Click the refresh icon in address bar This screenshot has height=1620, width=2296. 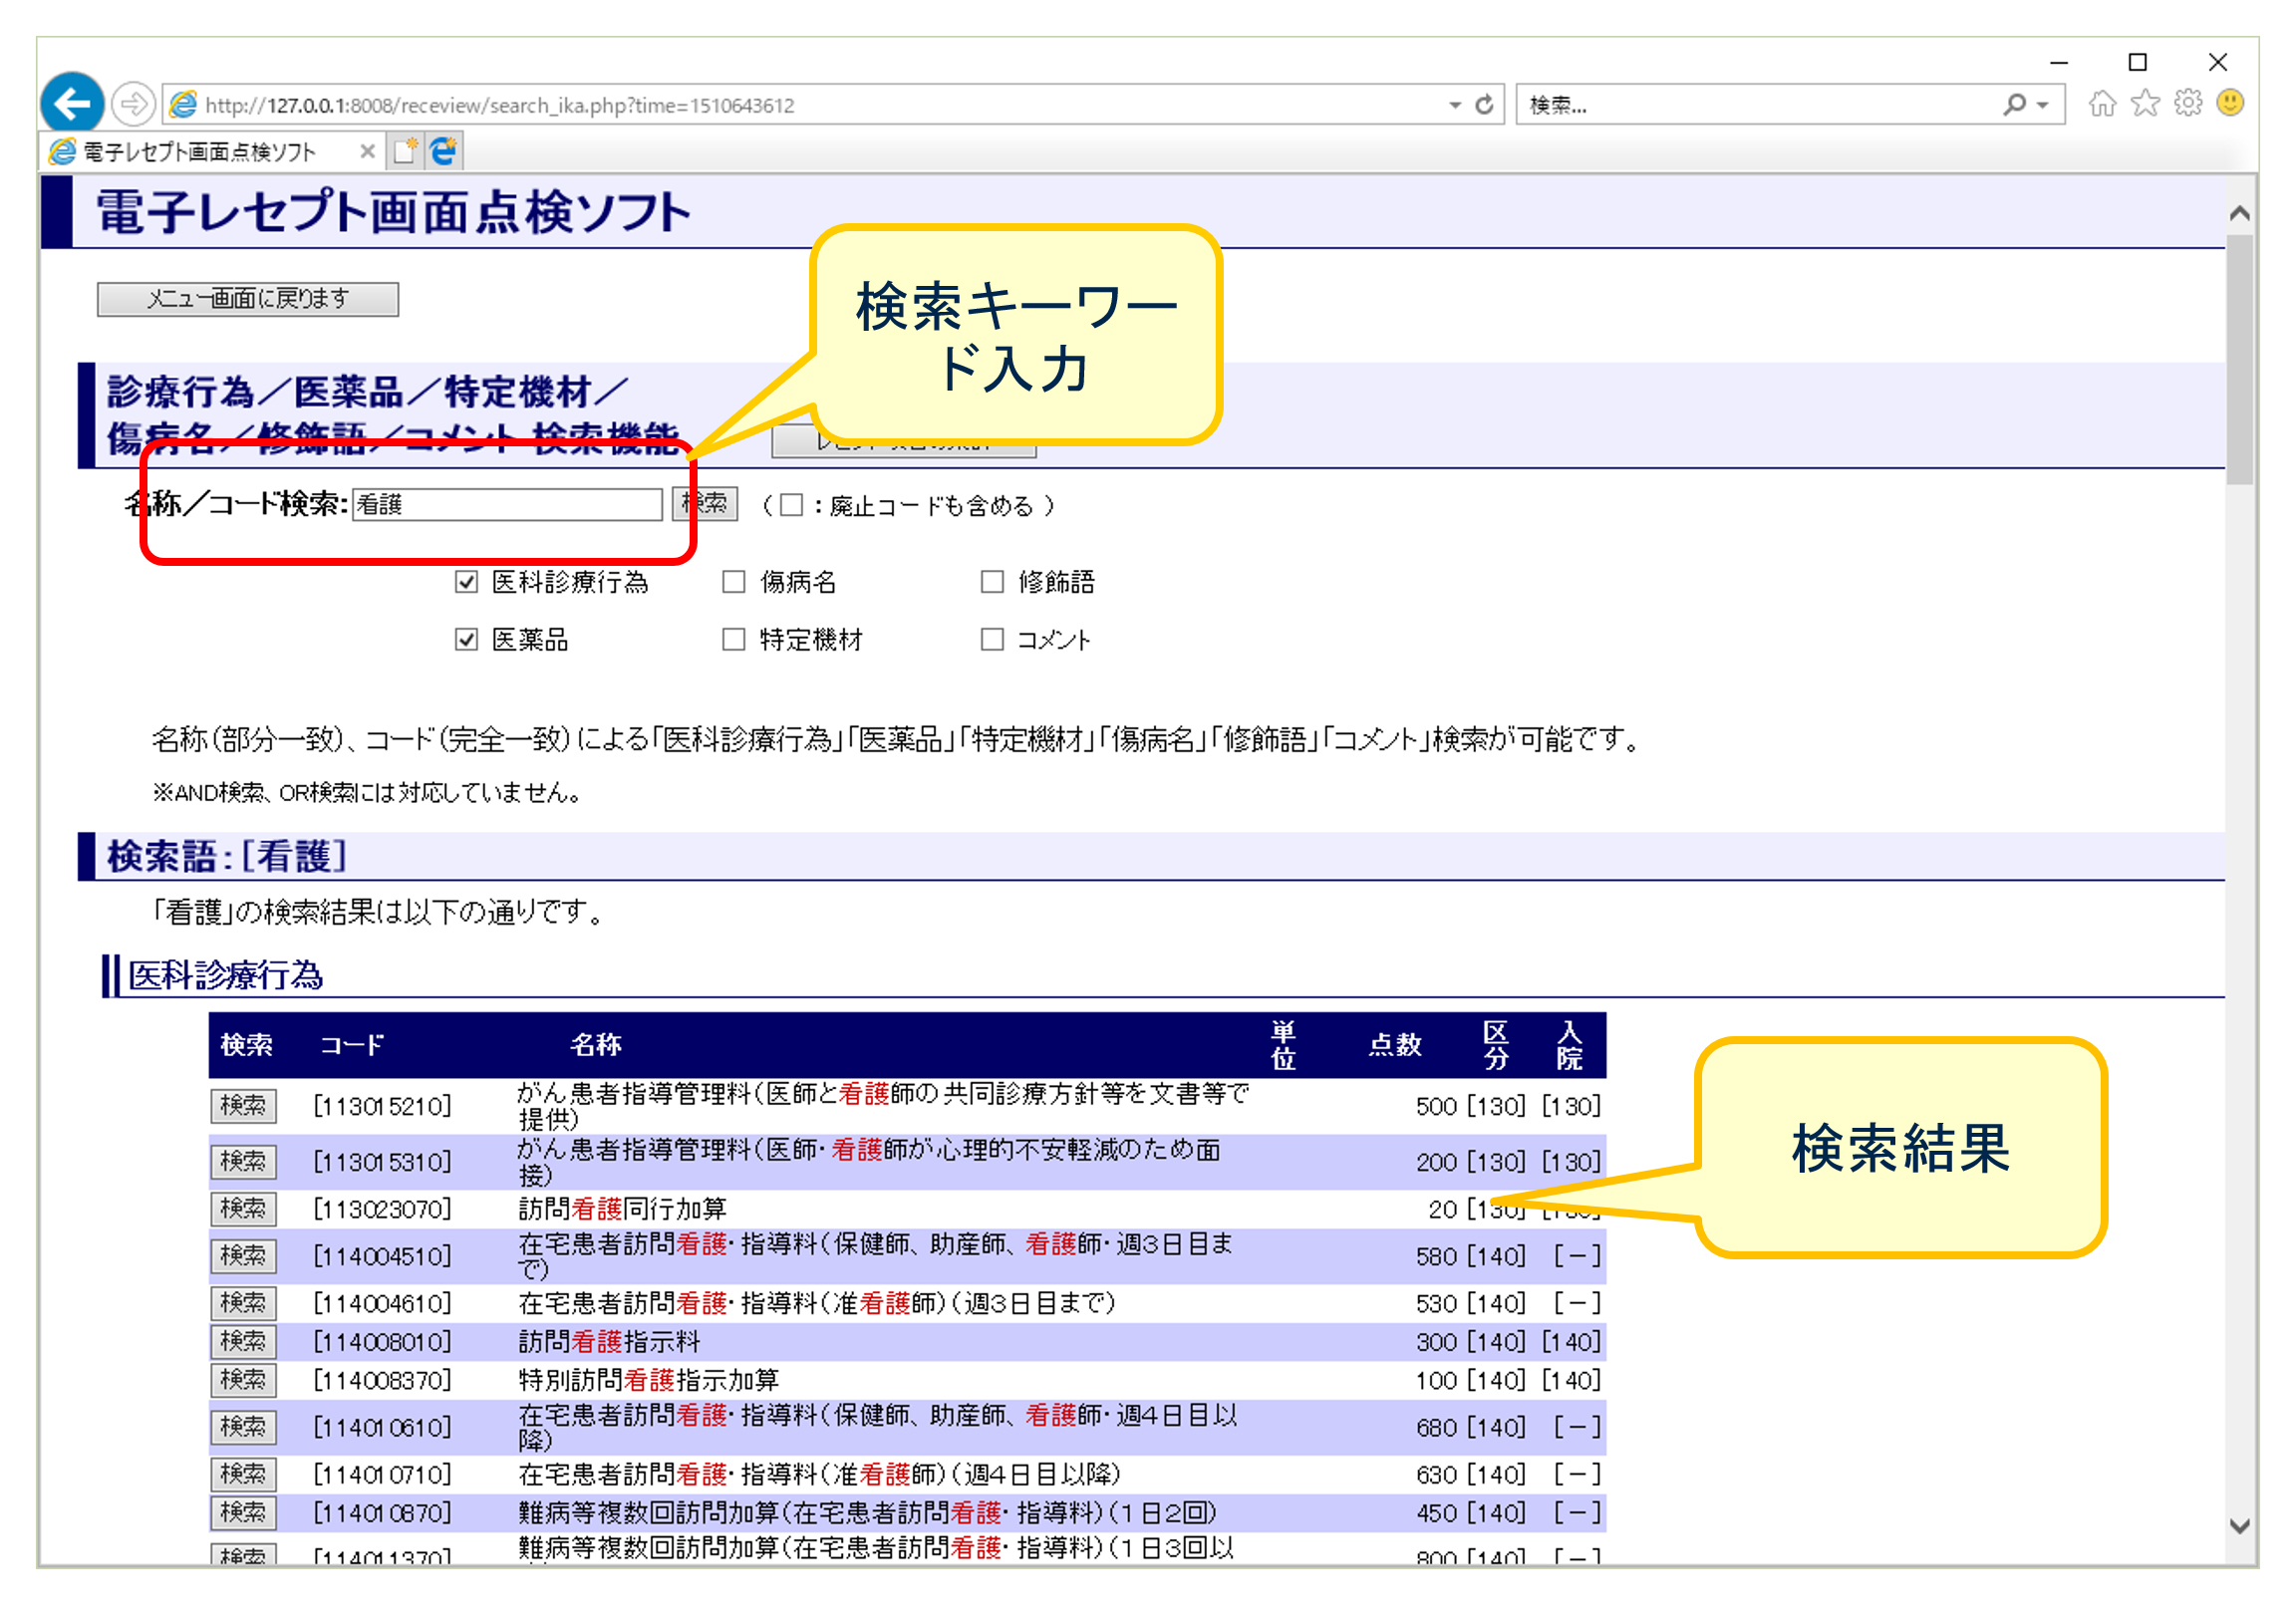(x=1484, y=104)
